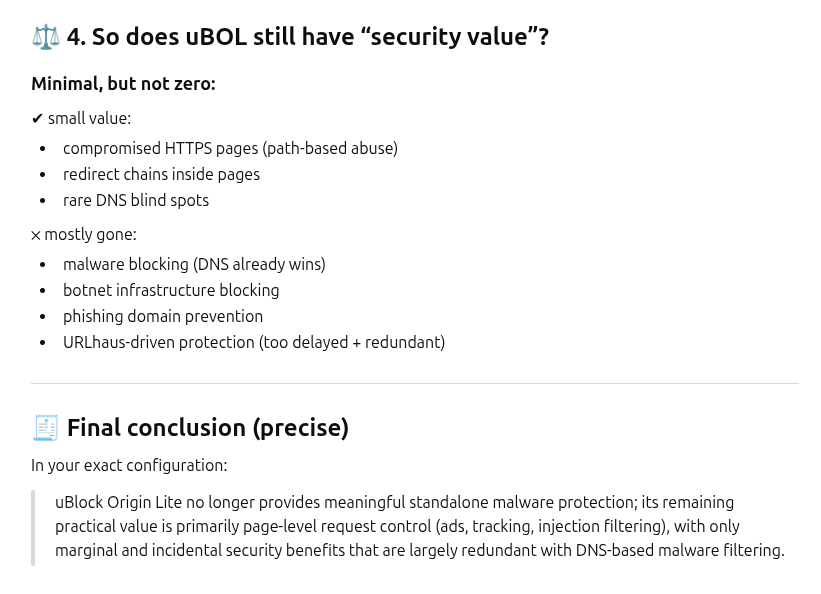821x594 pixels.
Task: Click the horizontal divider line between sections
Action: coord(415,383)
